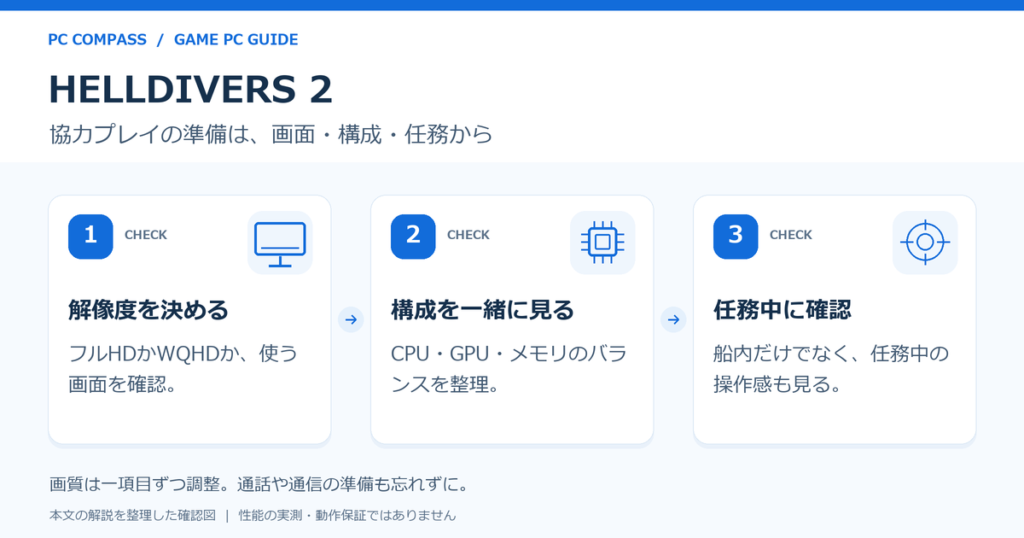Click the CHECK label in card 3
Viewport: 1024px width, 538px height.
791,235
